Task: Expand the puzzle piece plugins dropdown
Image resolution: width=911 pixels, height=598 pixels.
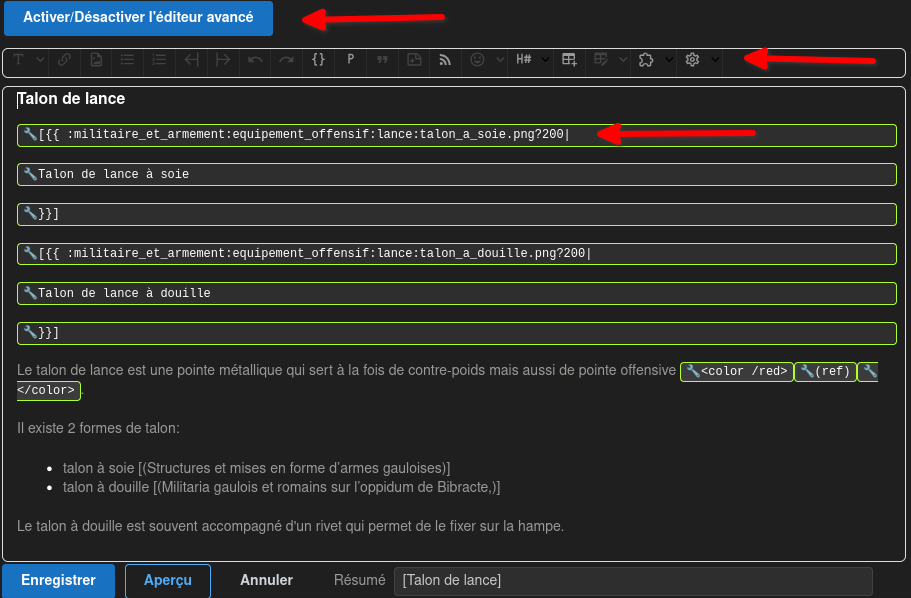Action: [669, 59]
